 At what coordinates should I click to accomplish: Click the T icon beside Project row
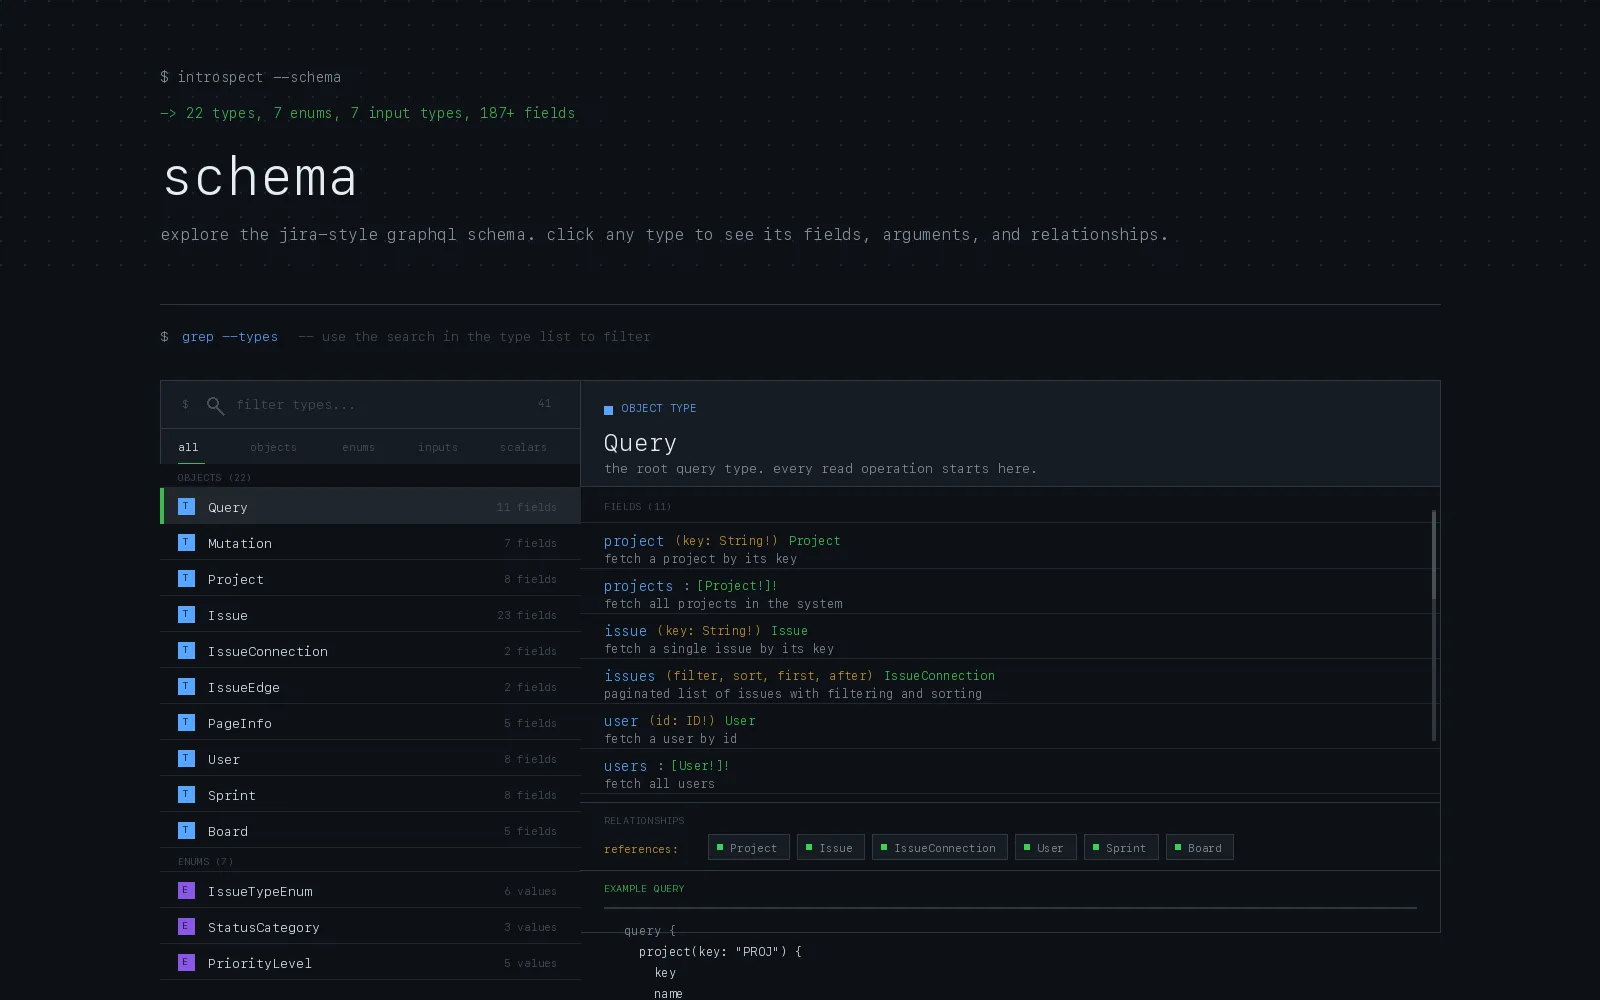(186, 578)
